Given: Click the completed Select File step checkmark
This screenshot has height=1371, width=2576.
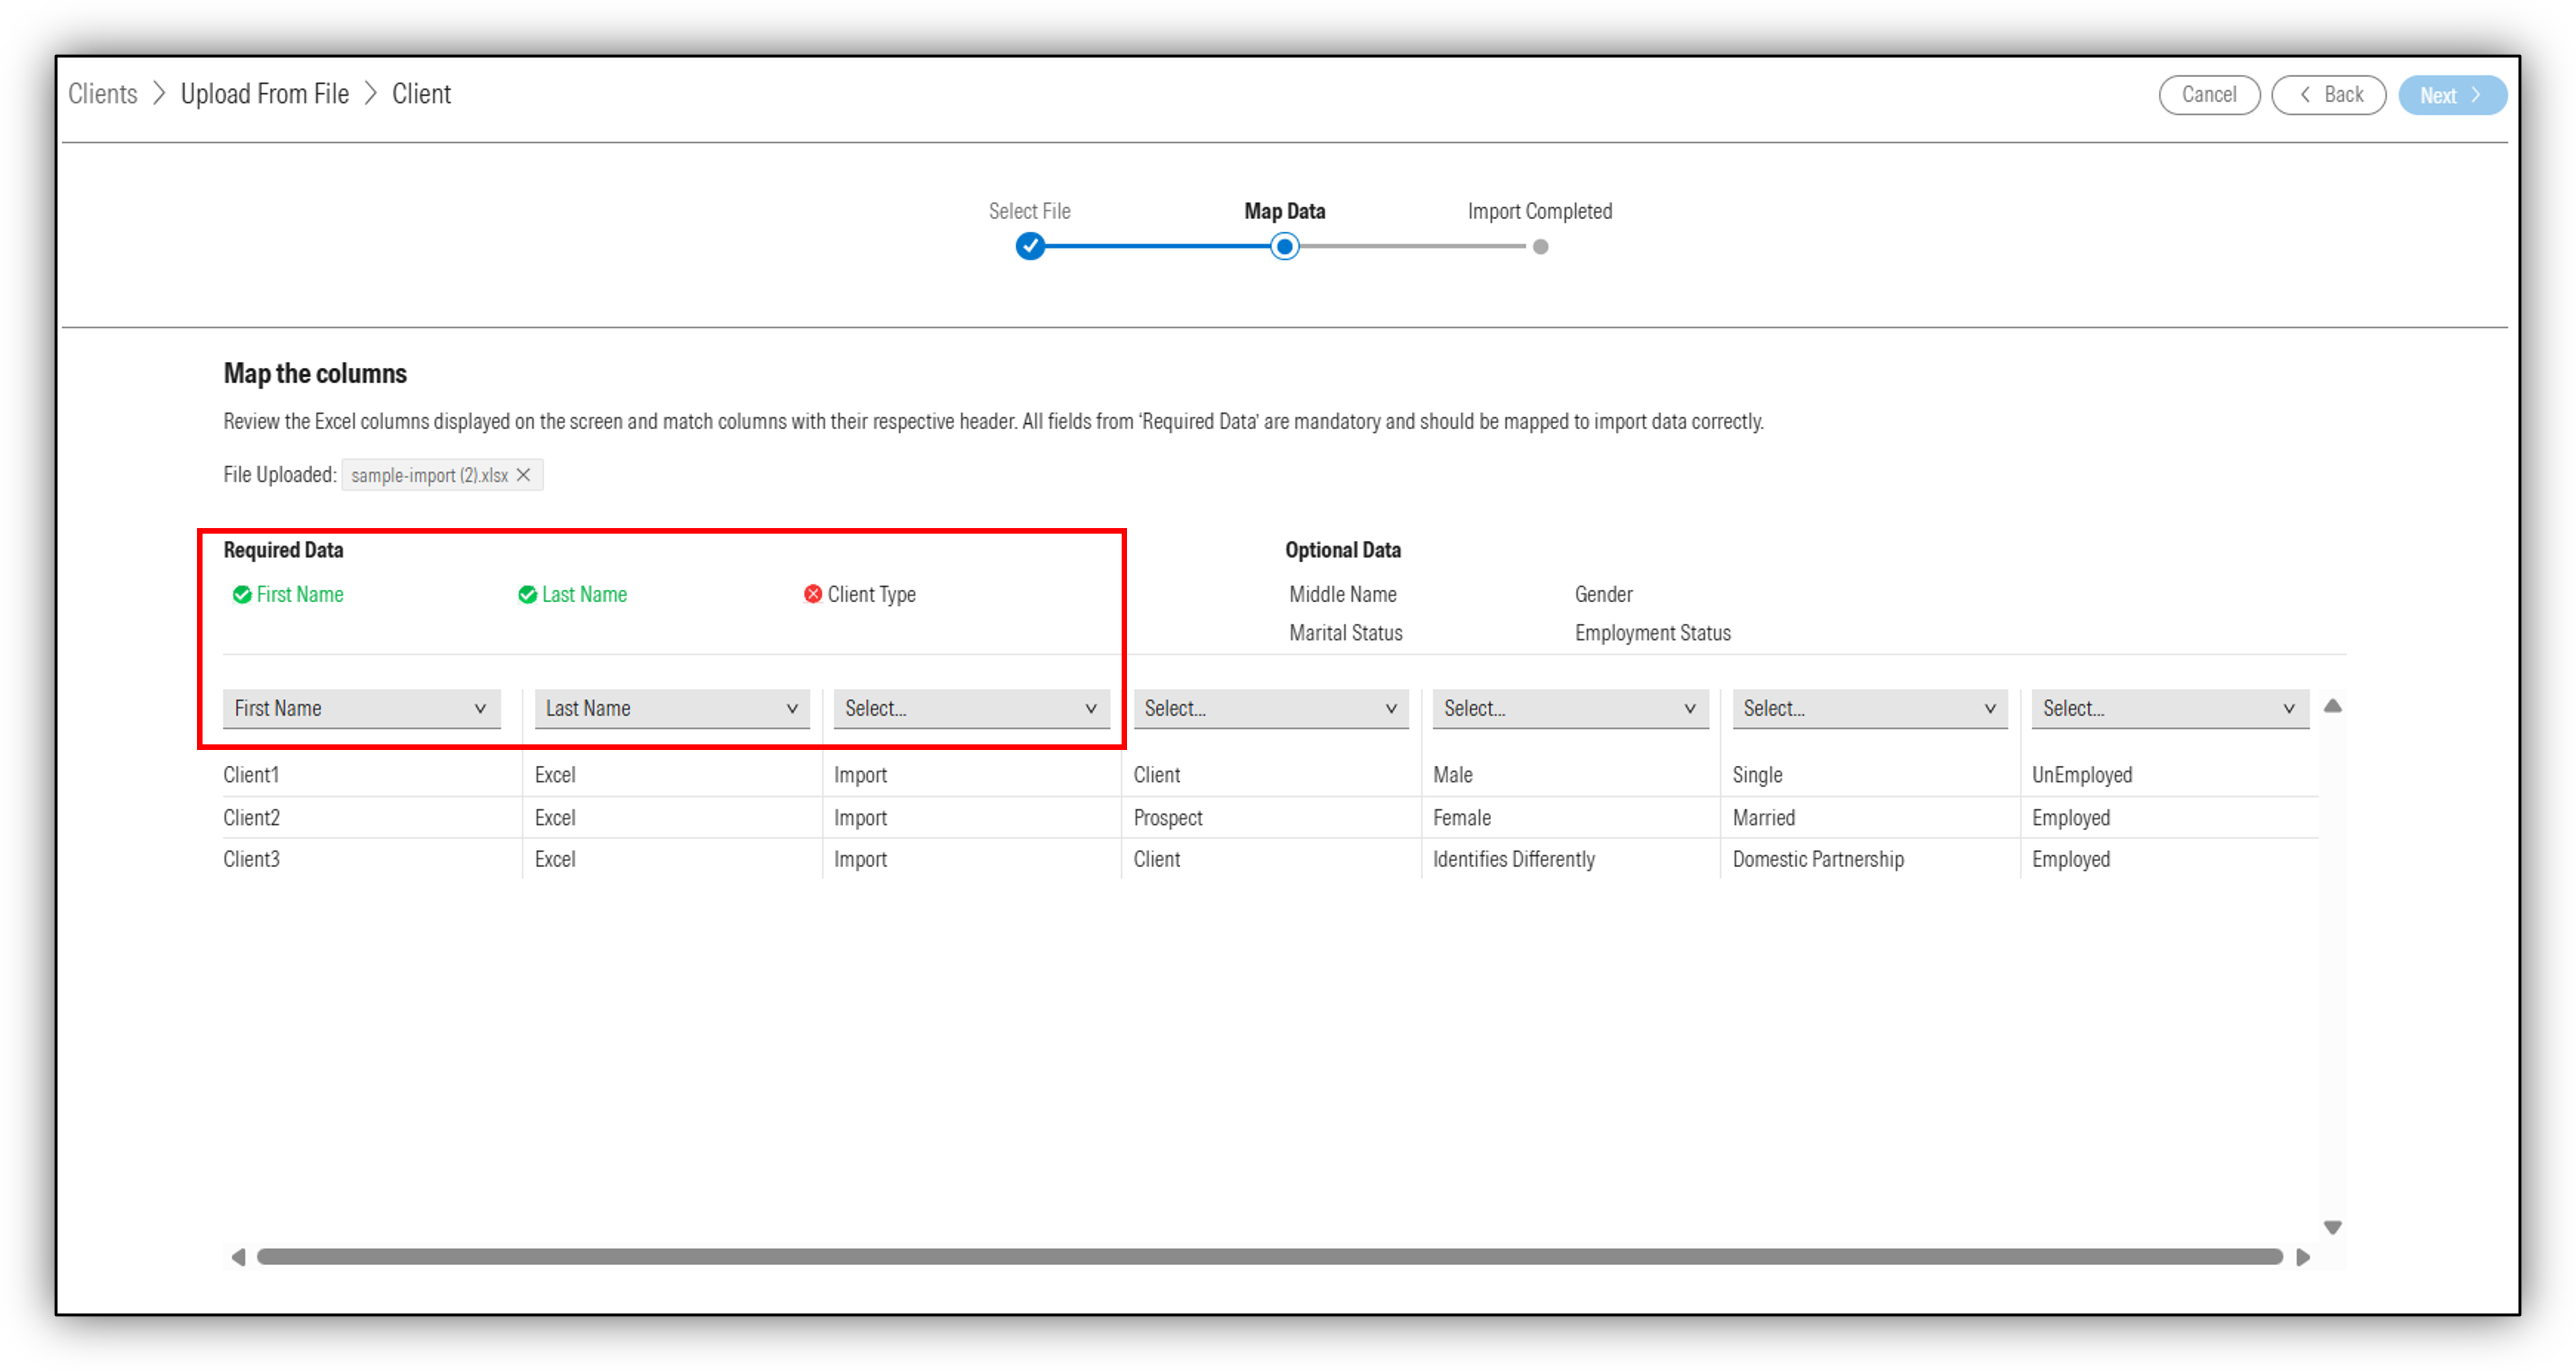Looking at the screenshot, I should tap(1030, 246).
